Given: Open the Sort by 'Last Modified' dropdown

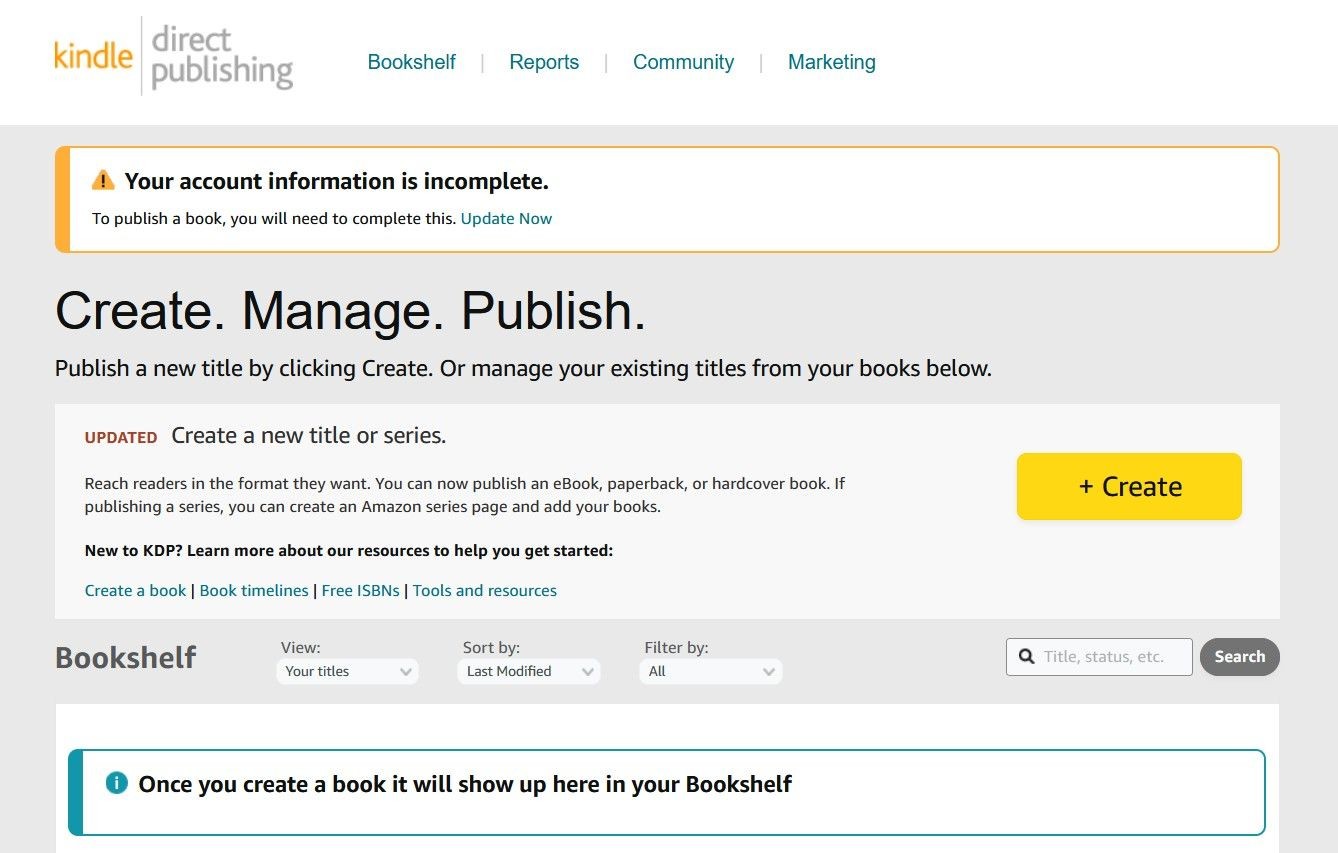Looking at the screenshot, I should pos(529,671).
